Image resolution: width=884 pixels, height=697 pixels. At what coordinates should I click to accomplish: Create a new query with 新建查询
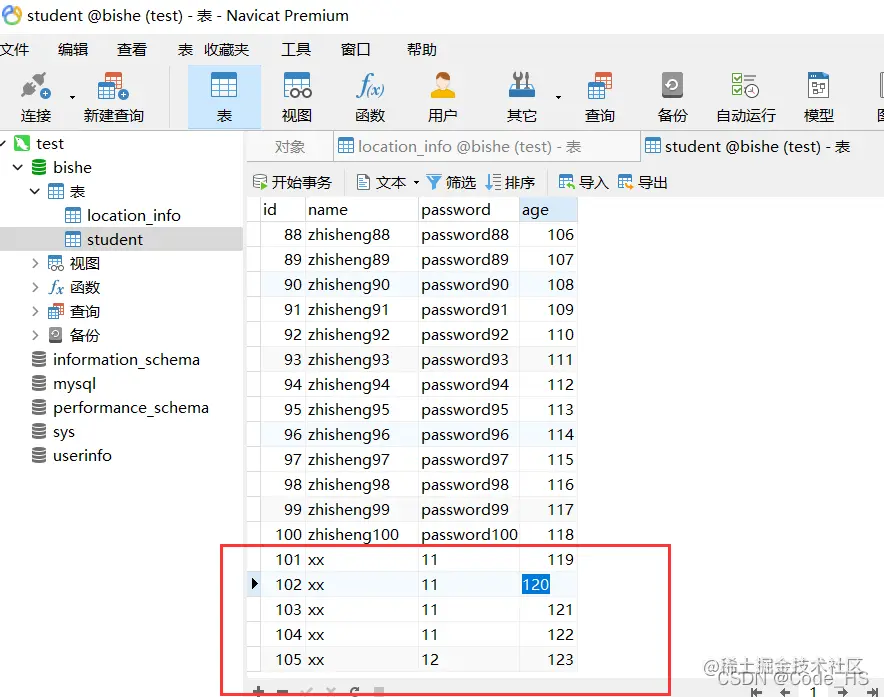(113, 97)
